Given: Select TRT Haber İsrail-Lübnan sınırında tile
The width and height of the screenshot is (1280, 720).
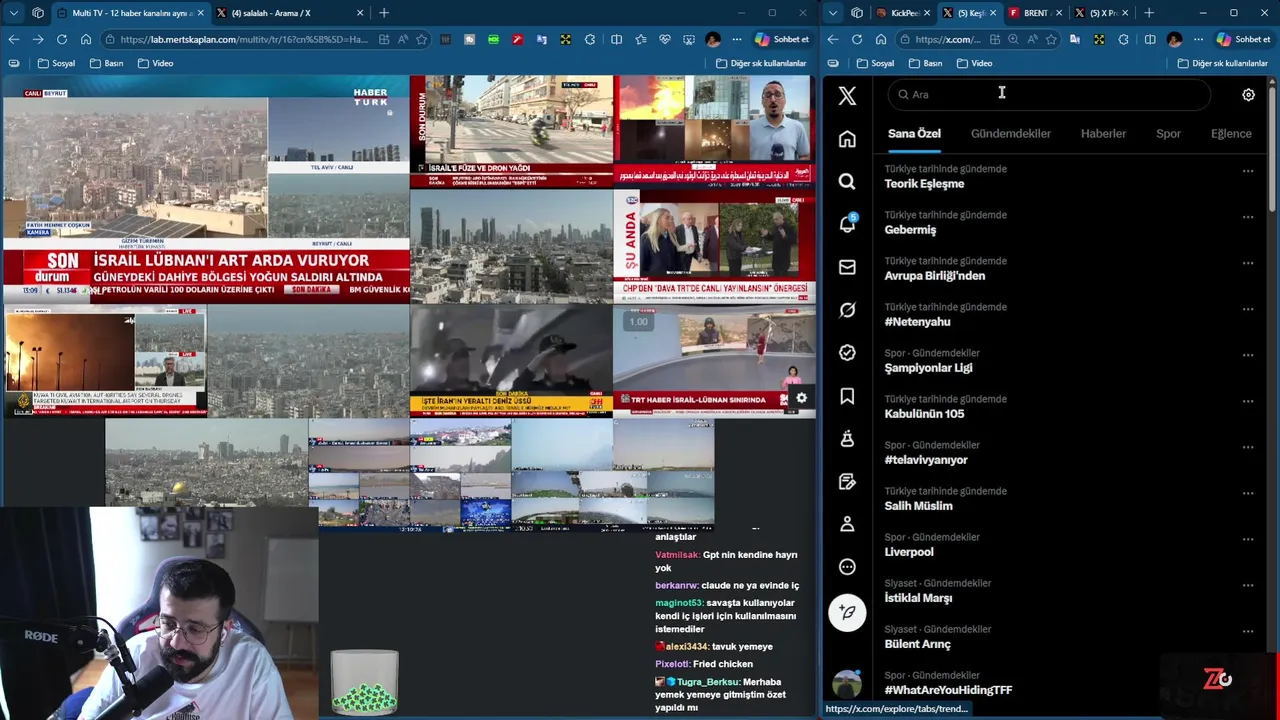Looking at the screenshot, I should [x=714, y=361].
